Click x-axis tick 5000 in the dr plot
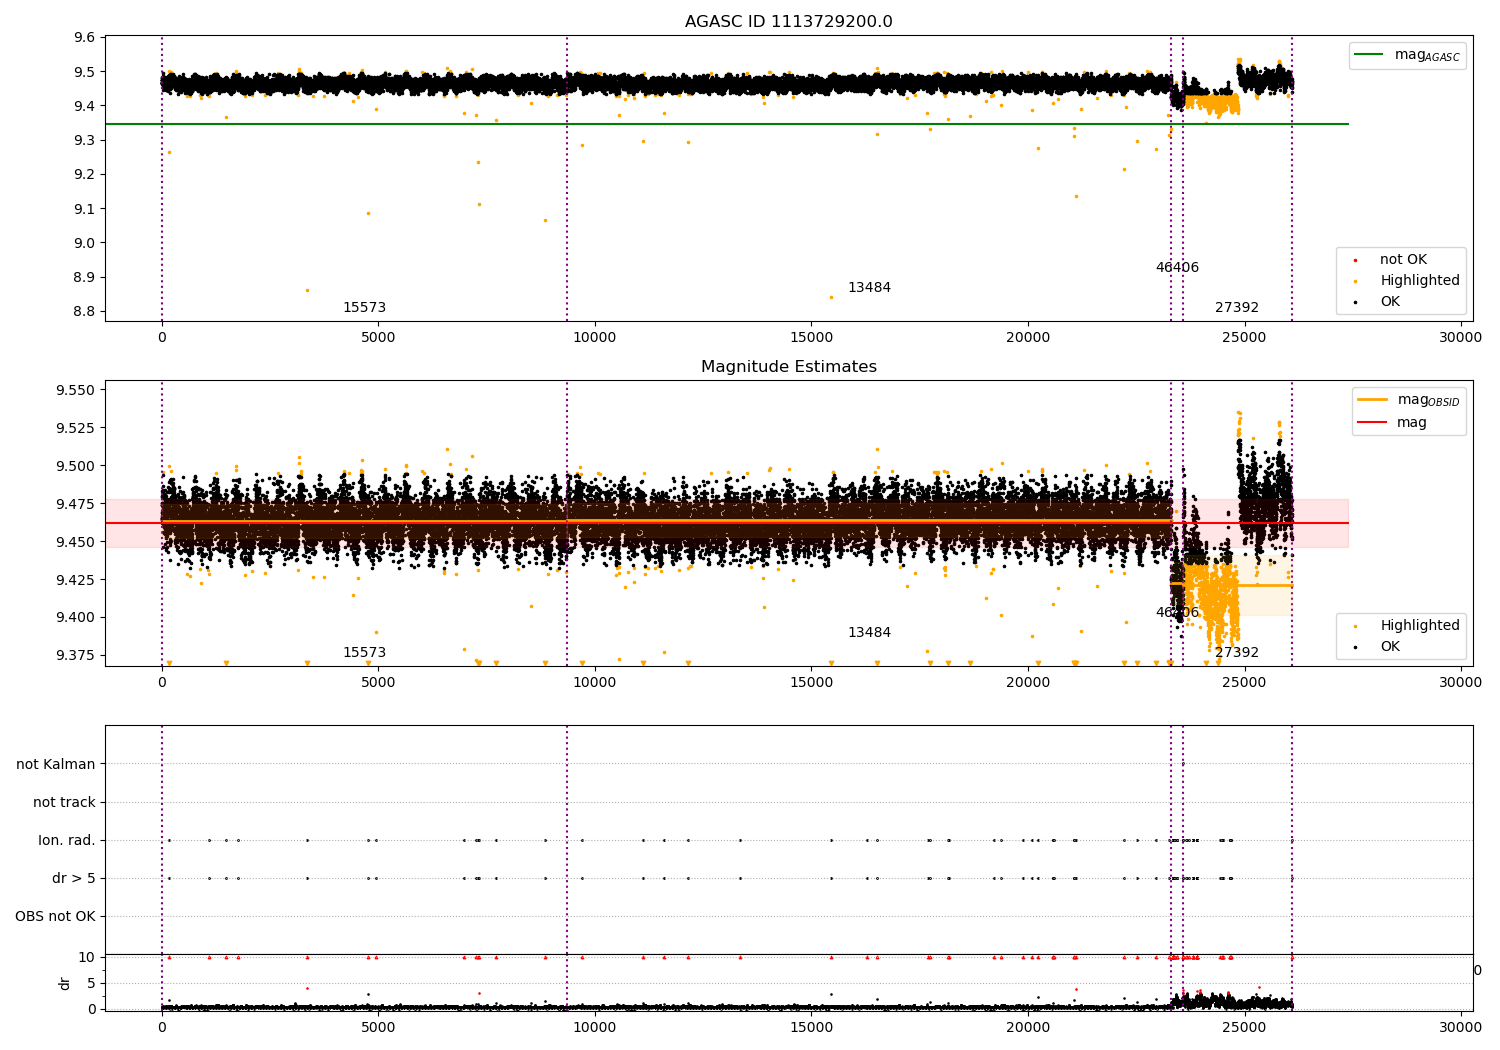This screenshot has height=1050, width=1500. [x=378, y=1028]
